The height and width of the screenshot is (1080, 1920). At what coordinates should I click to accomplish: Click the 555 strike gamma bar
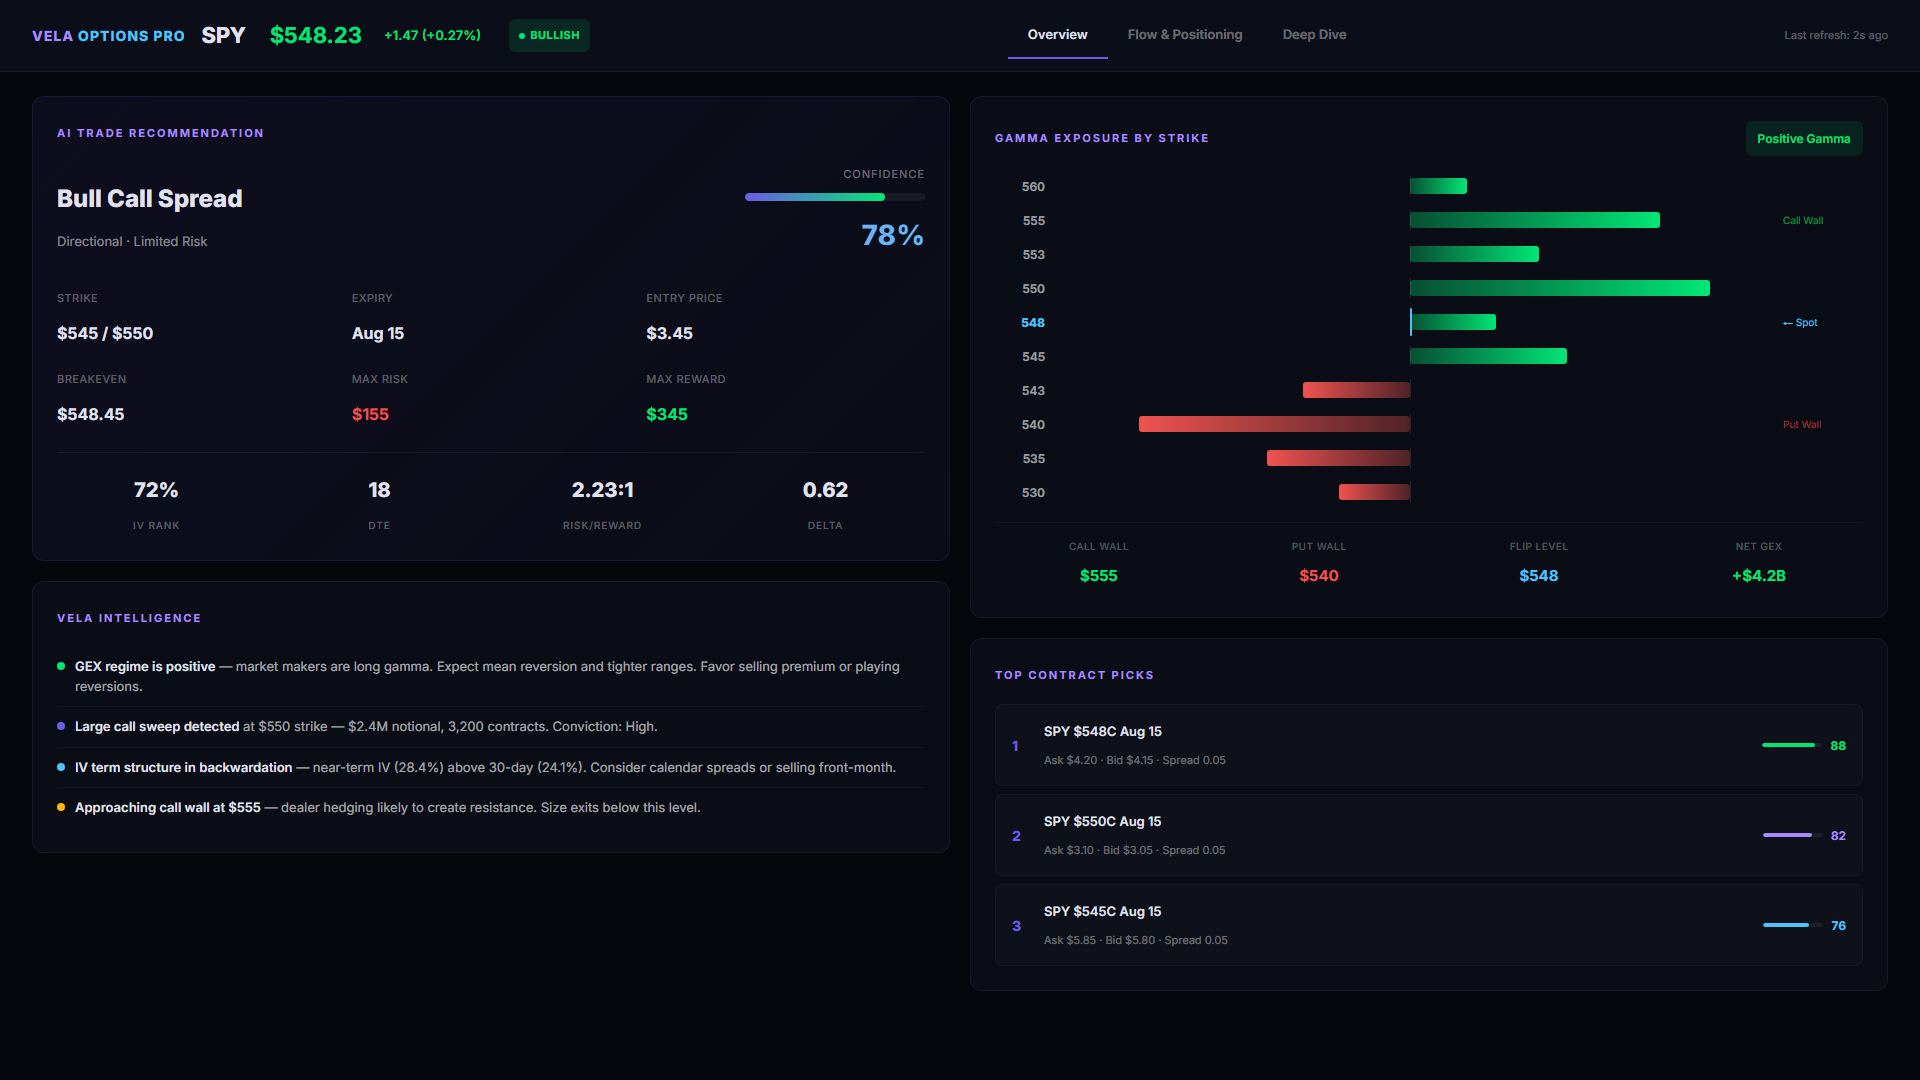[x=1535, y=220]
